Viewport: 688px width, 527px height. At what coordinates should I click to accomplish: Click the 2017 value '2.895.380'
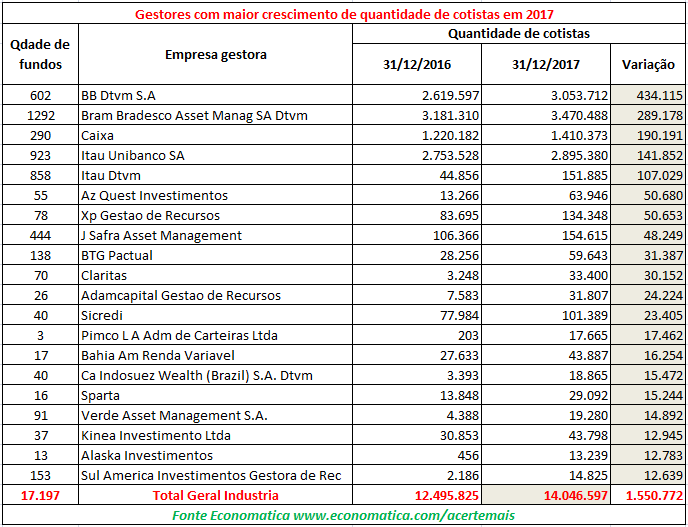pyautogui.click(x=546, y=155)
